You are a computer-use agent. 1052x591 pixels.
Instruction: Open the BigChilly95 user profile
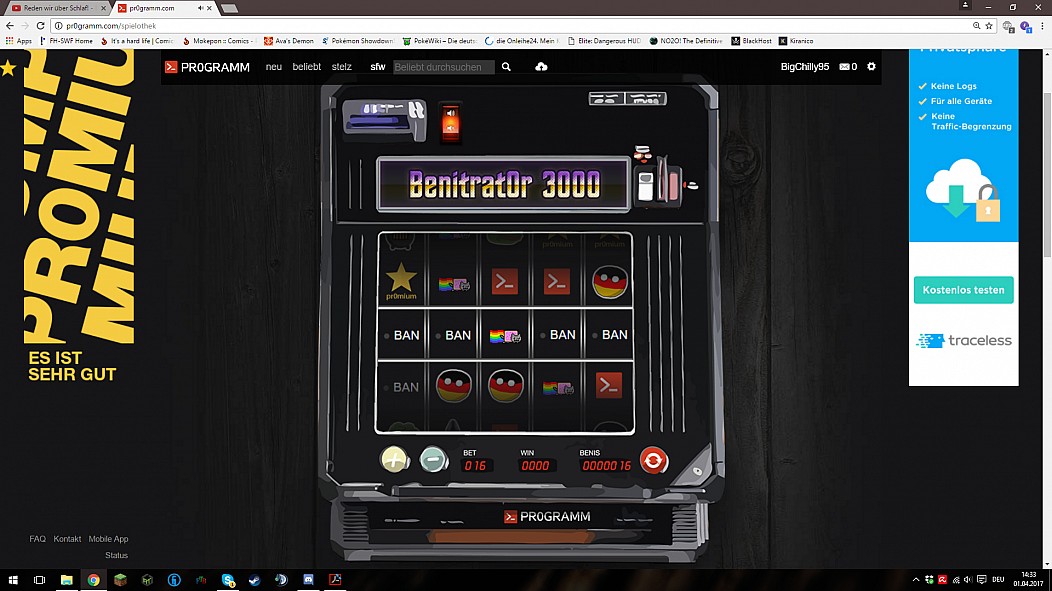804,67
